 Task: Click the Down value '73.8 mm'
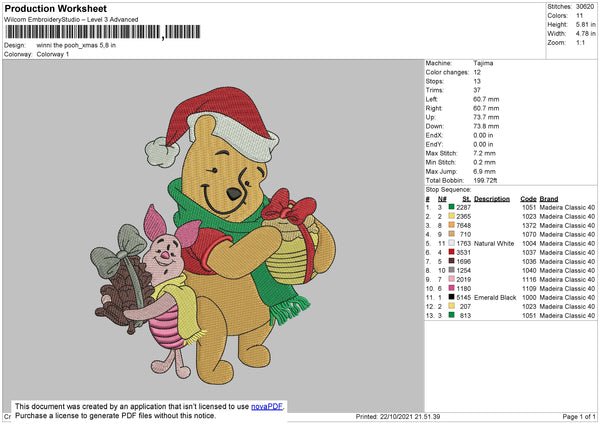pyautogui.click(x=486, y=126)
